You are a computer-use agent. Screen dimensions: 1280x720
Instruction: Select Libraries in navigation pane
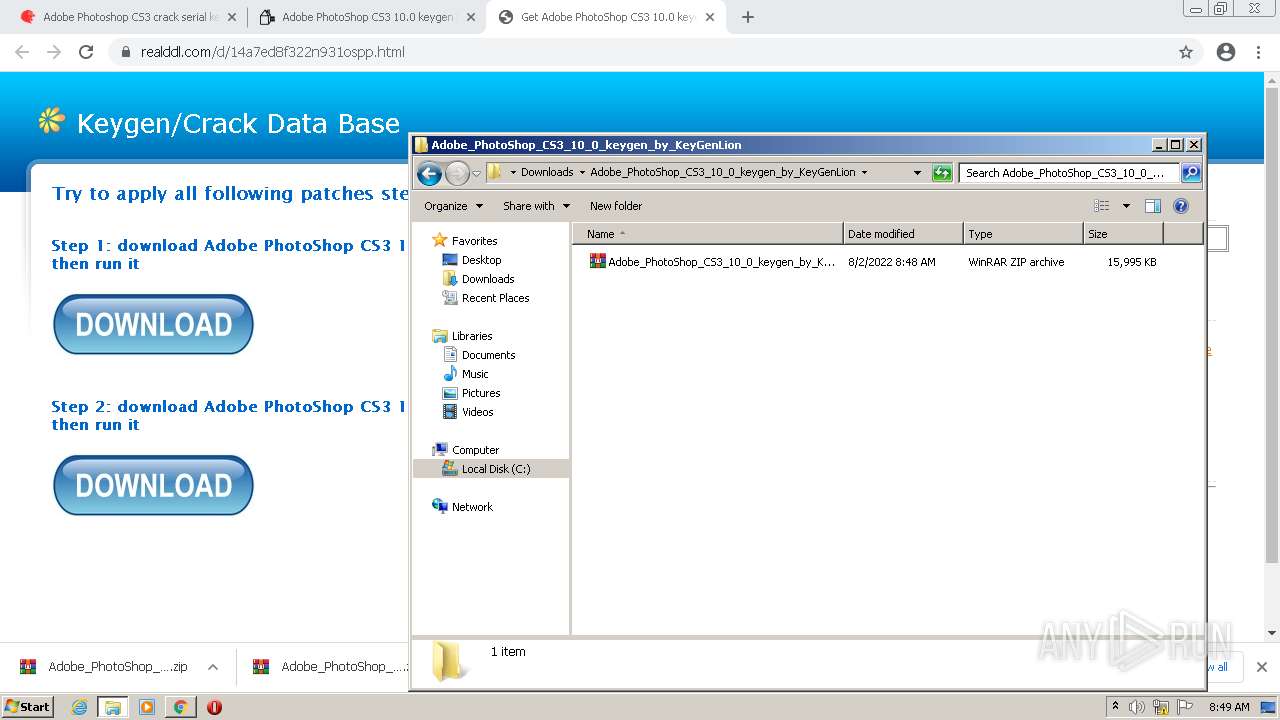pyautogui.click(x=472, y=336)
